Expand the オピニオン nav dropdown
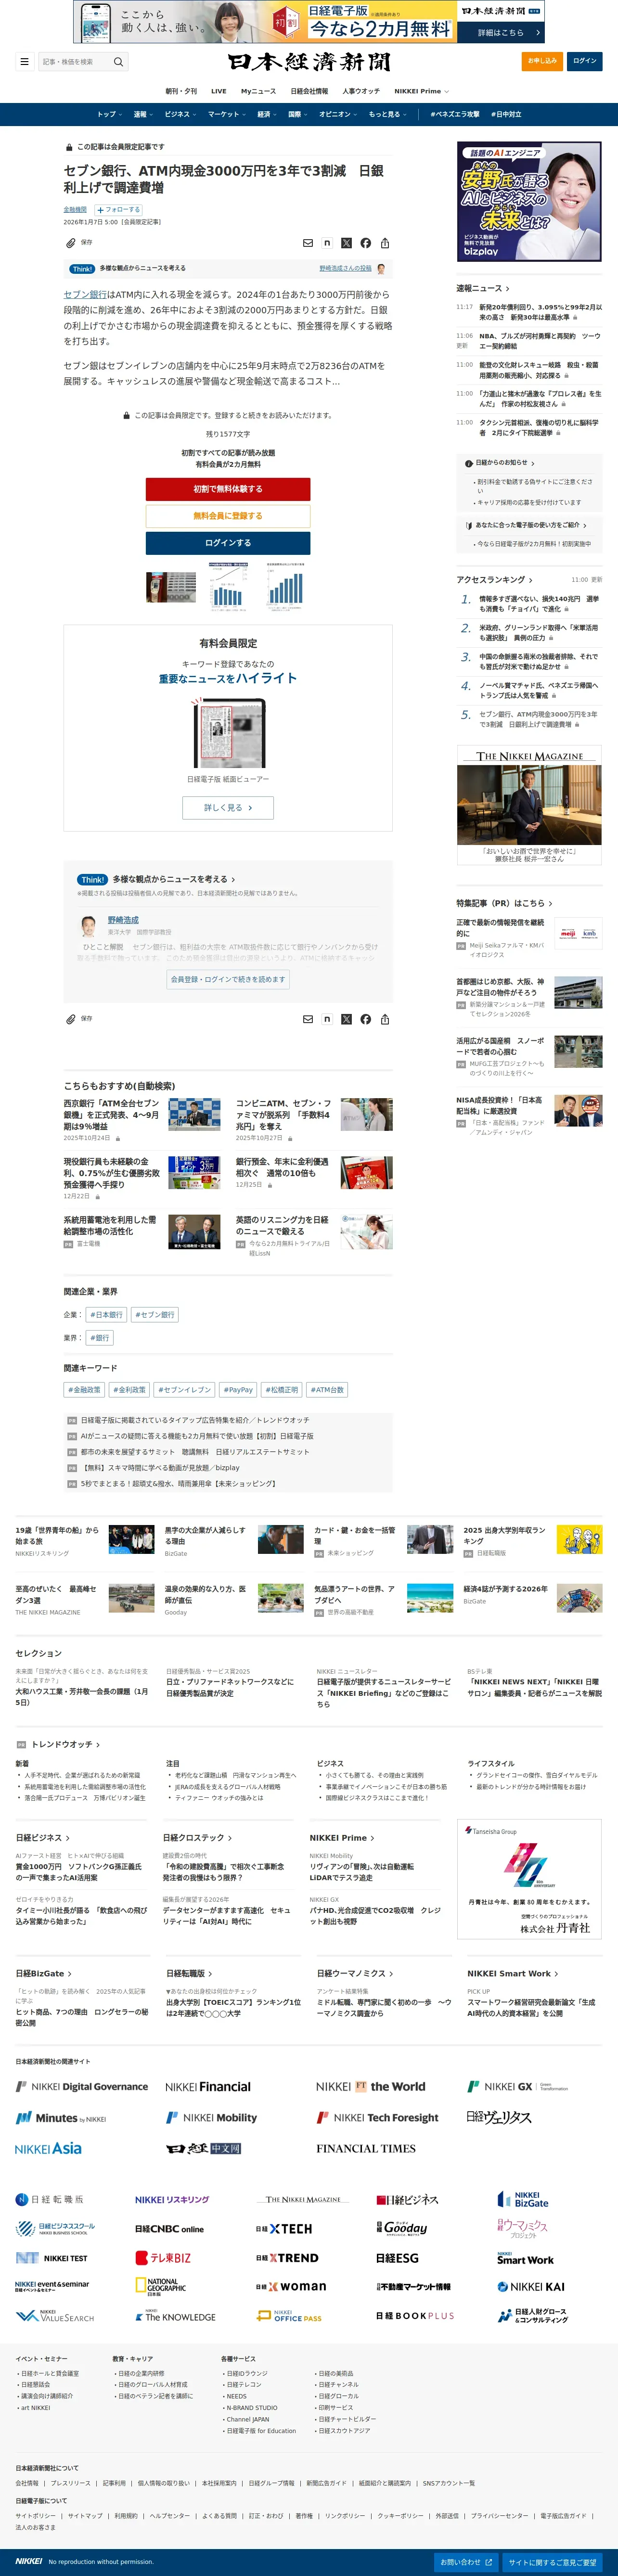 (338, 114)
